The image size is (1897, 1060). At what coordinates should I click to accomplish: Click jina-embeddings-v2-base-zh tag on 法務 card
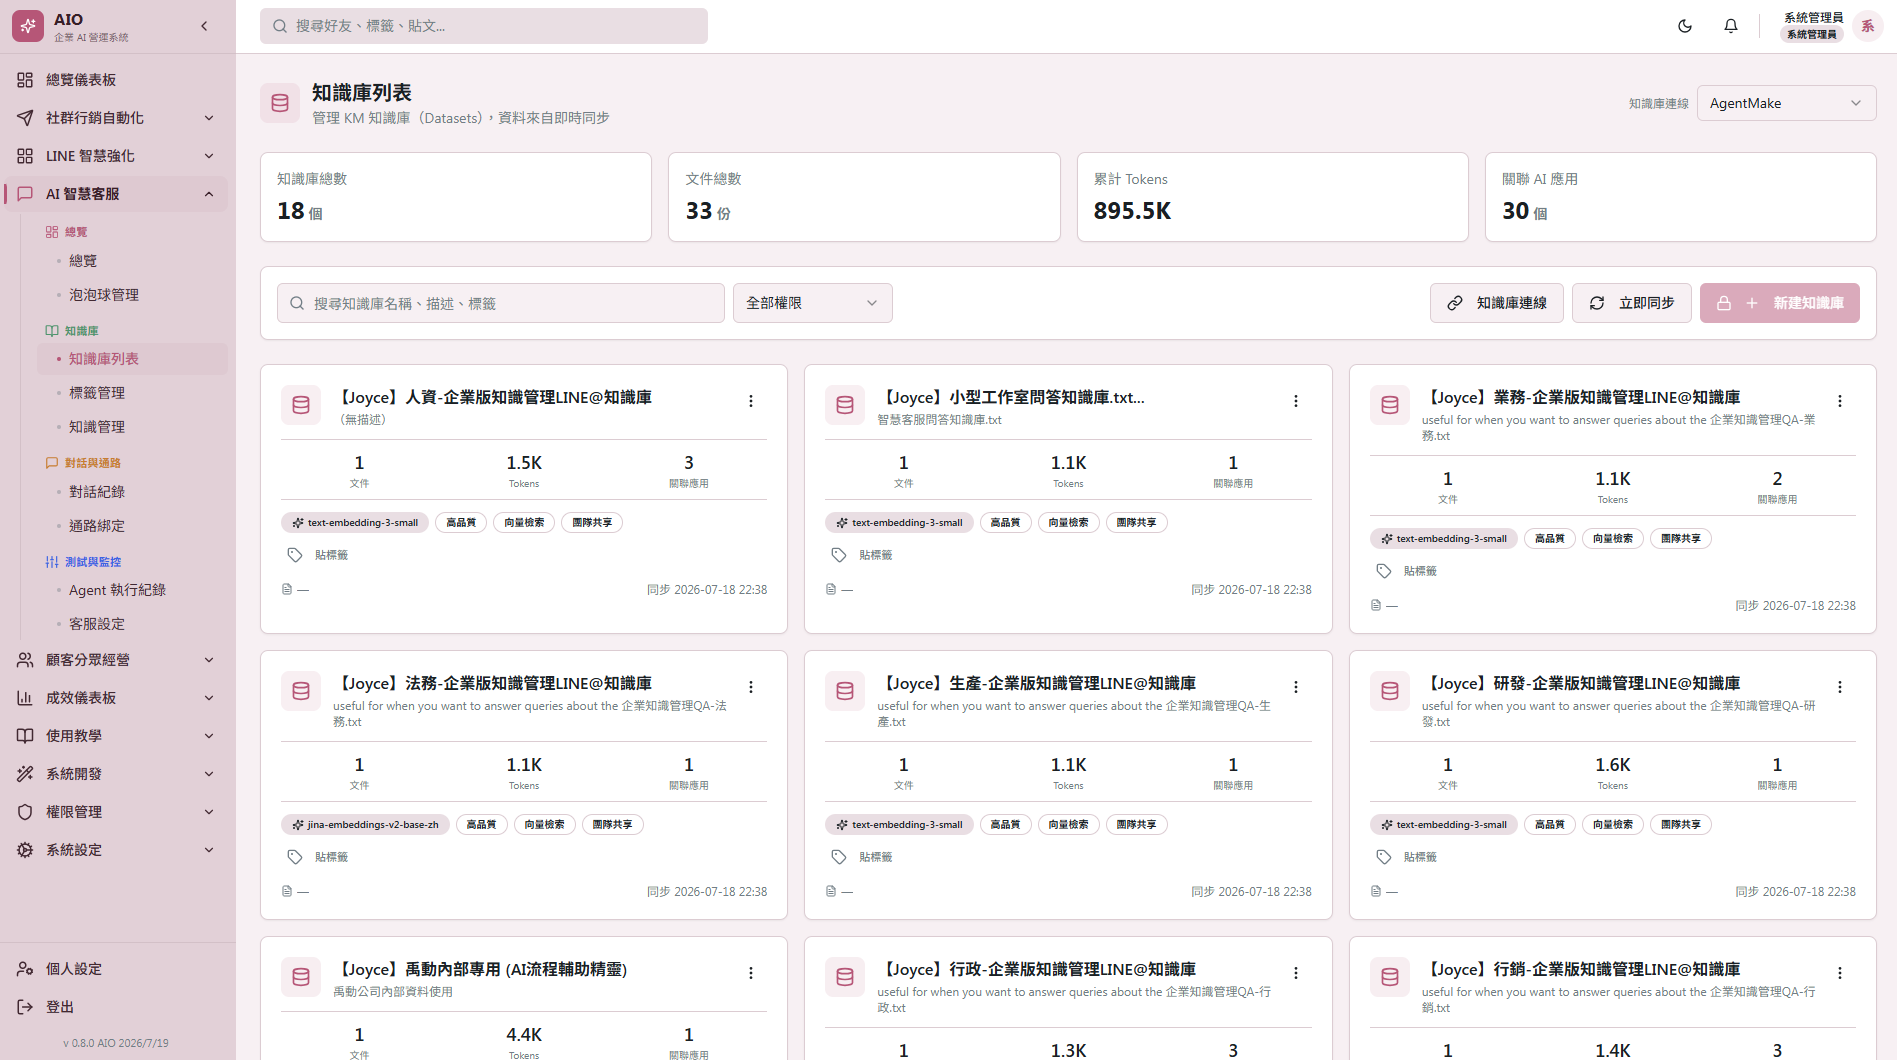(365, 825)
